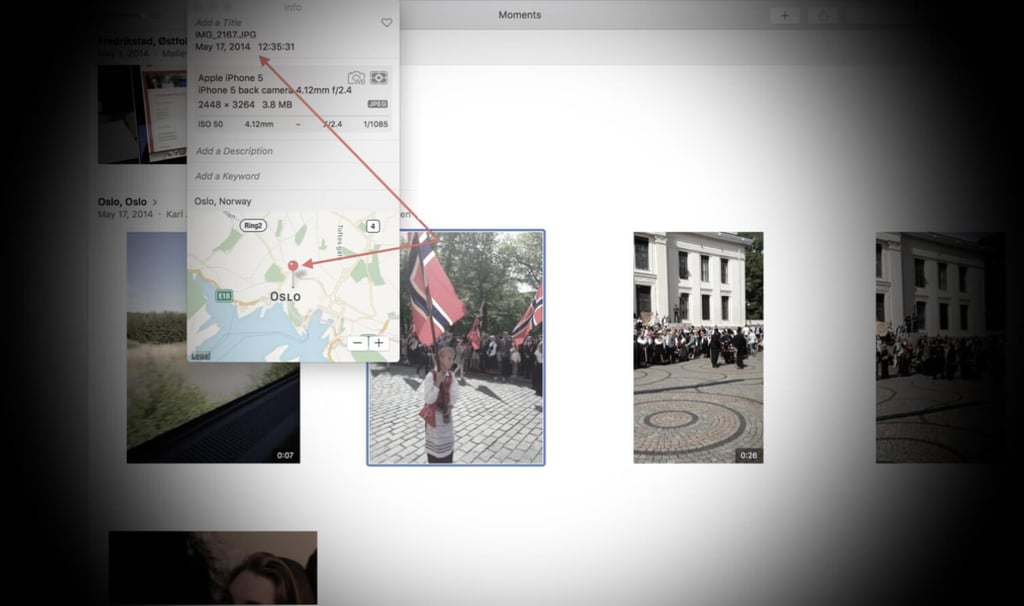
Task: Click the Oslo, Oslo moment heading
Action: tap(122, 202)
